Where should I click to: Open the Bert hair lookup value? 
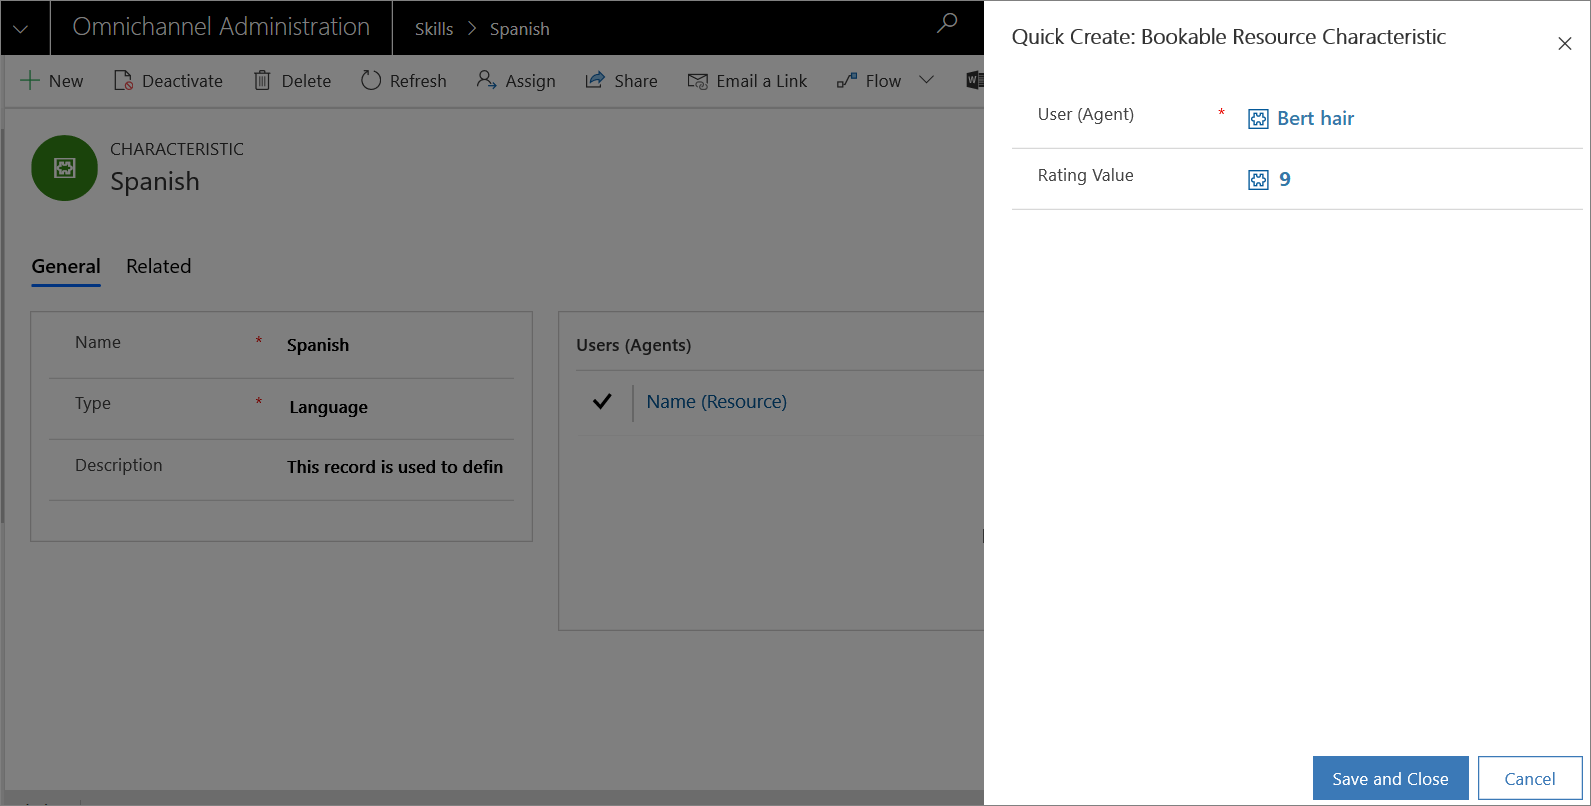pyautogui.click(x=1315, y=118)
